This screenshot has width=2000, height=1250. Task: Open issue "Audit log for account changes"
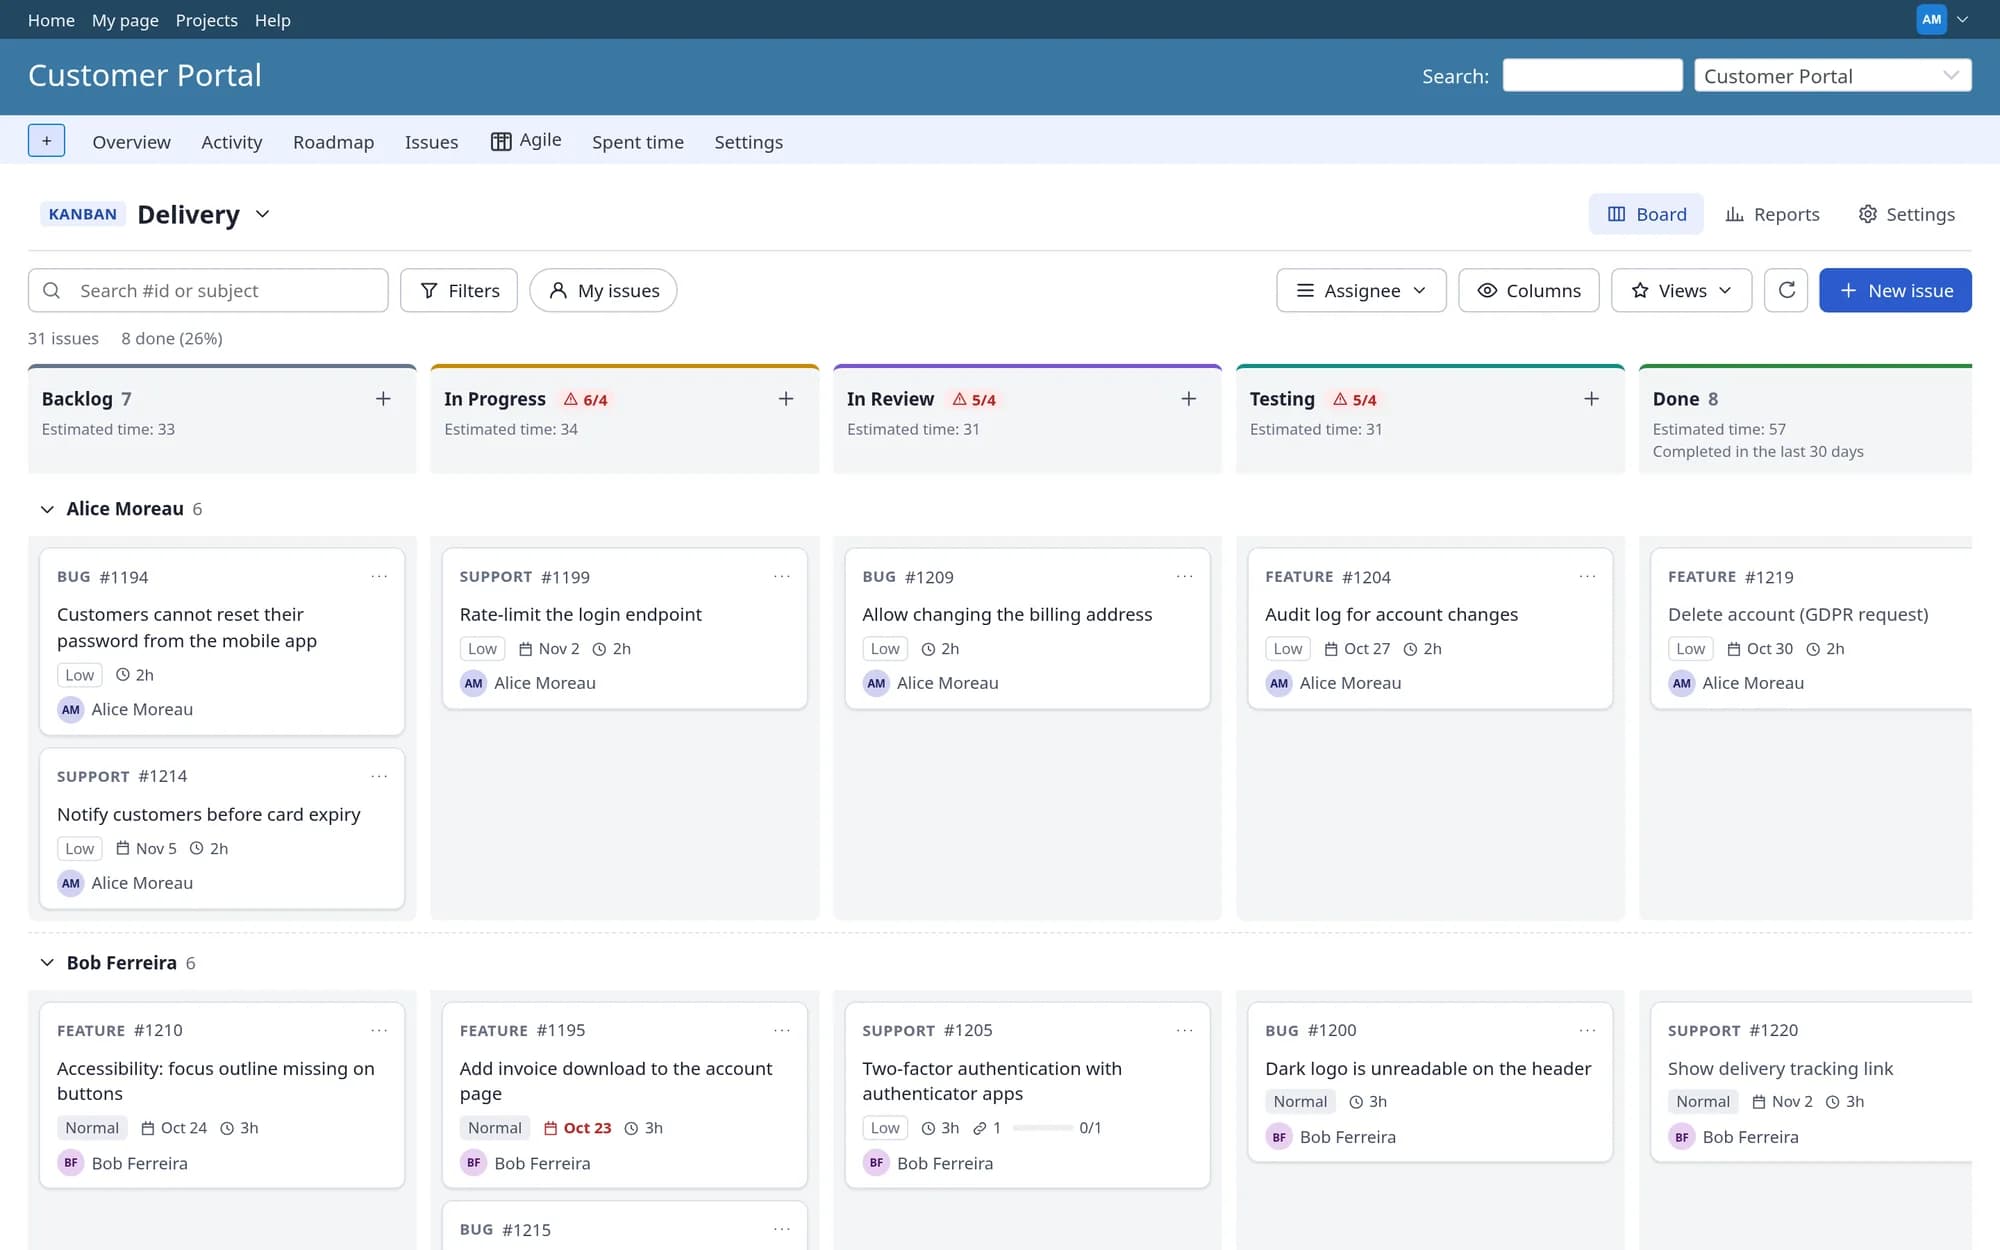click(x=1391, y=614)
